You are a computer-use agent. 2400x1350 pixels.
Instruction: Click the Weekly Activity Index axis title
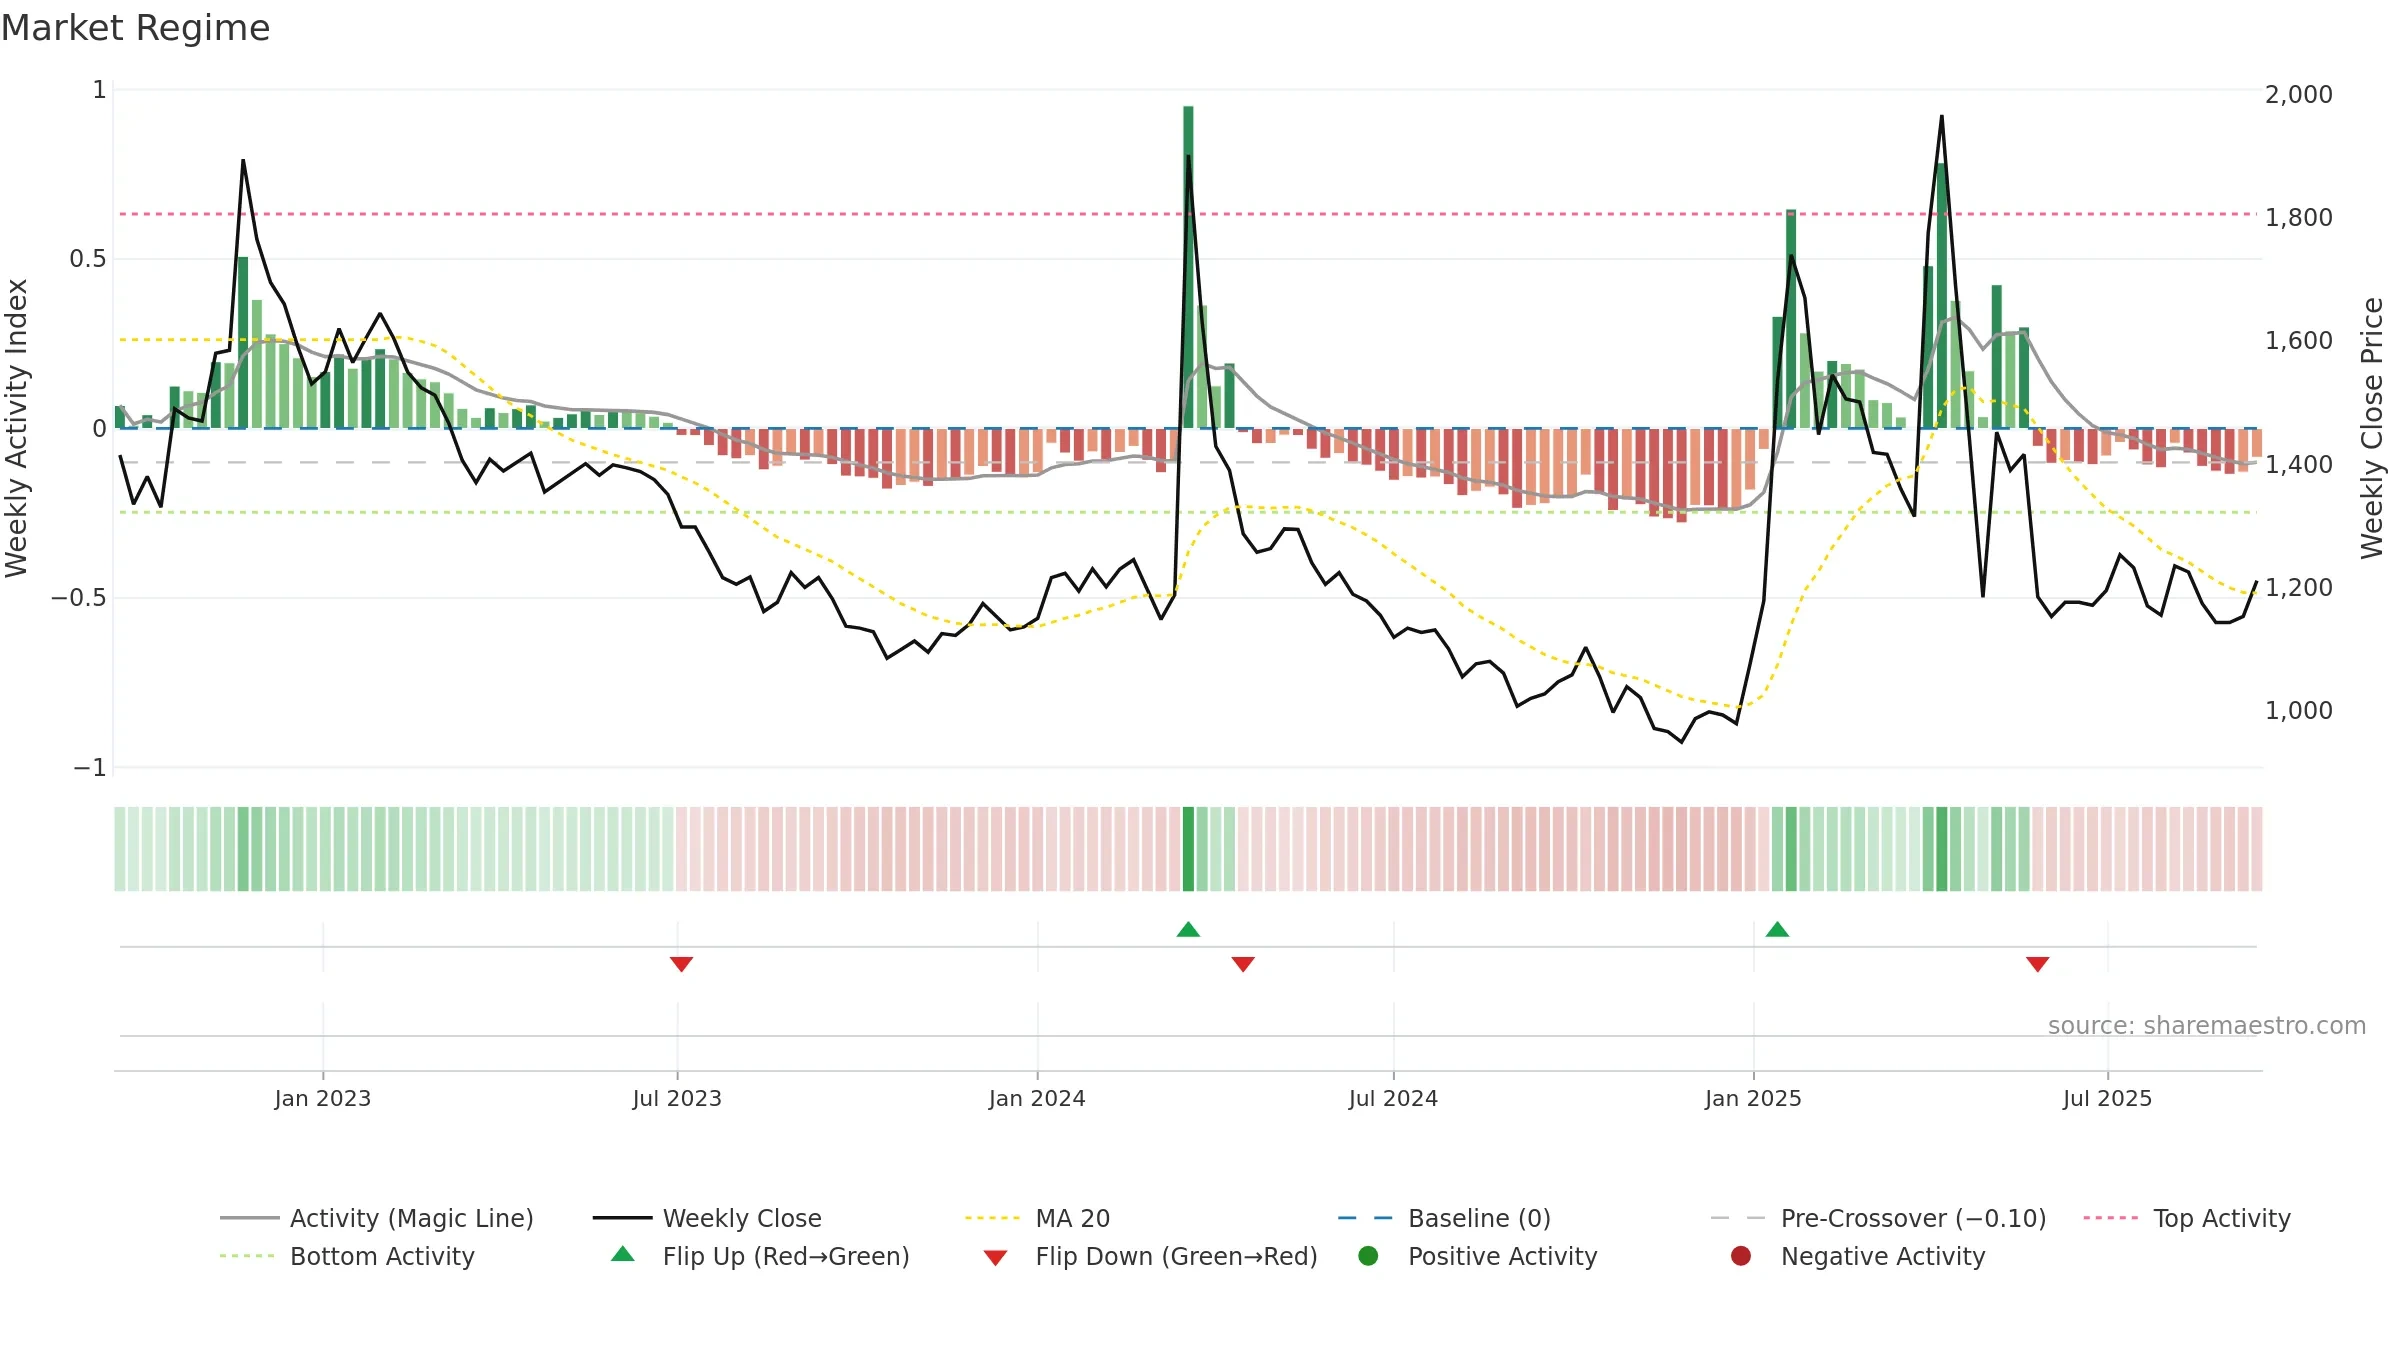coord(17,428)
